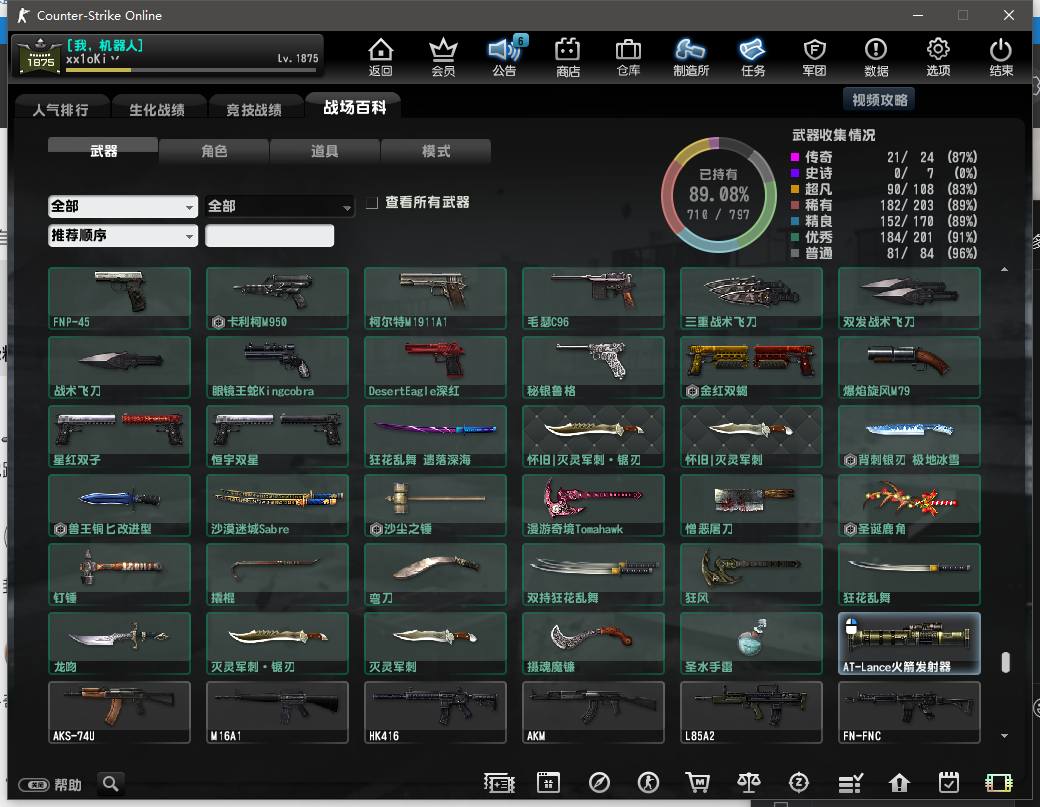Open the 任务 missions icon
Image resolution: width=1040 pixels, height=807 pixels.
(752, 57)
